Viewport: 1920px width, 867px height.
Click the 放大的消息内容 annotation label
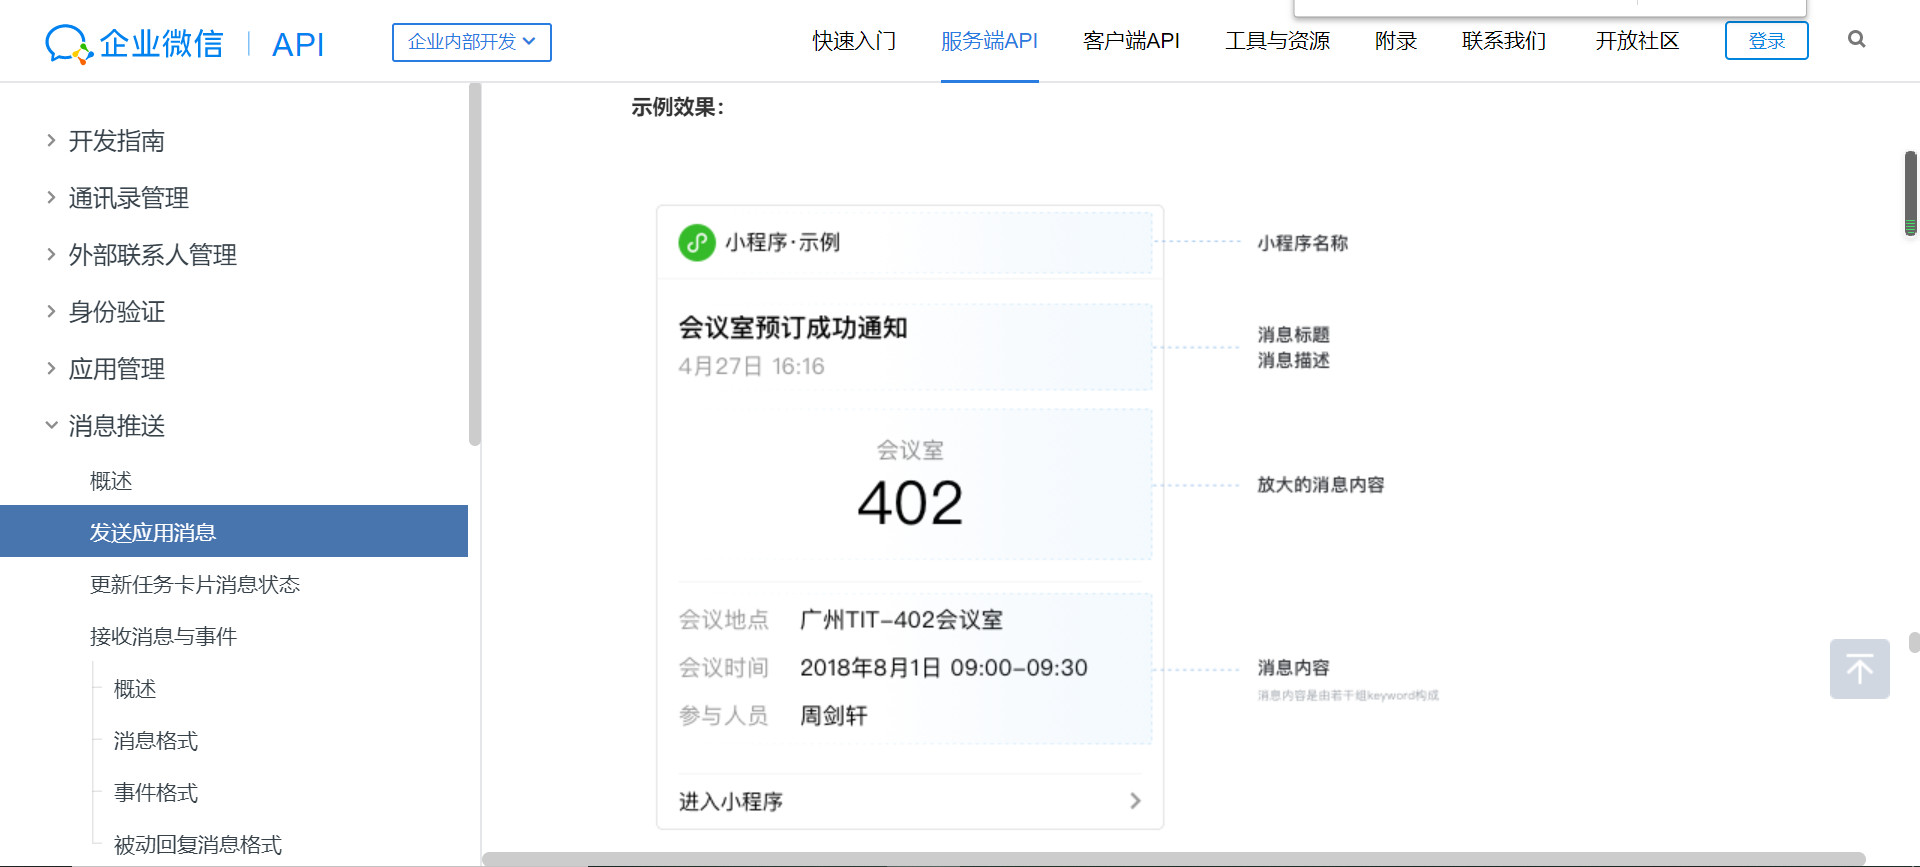pyautogui.click(x=1321, y=485)
